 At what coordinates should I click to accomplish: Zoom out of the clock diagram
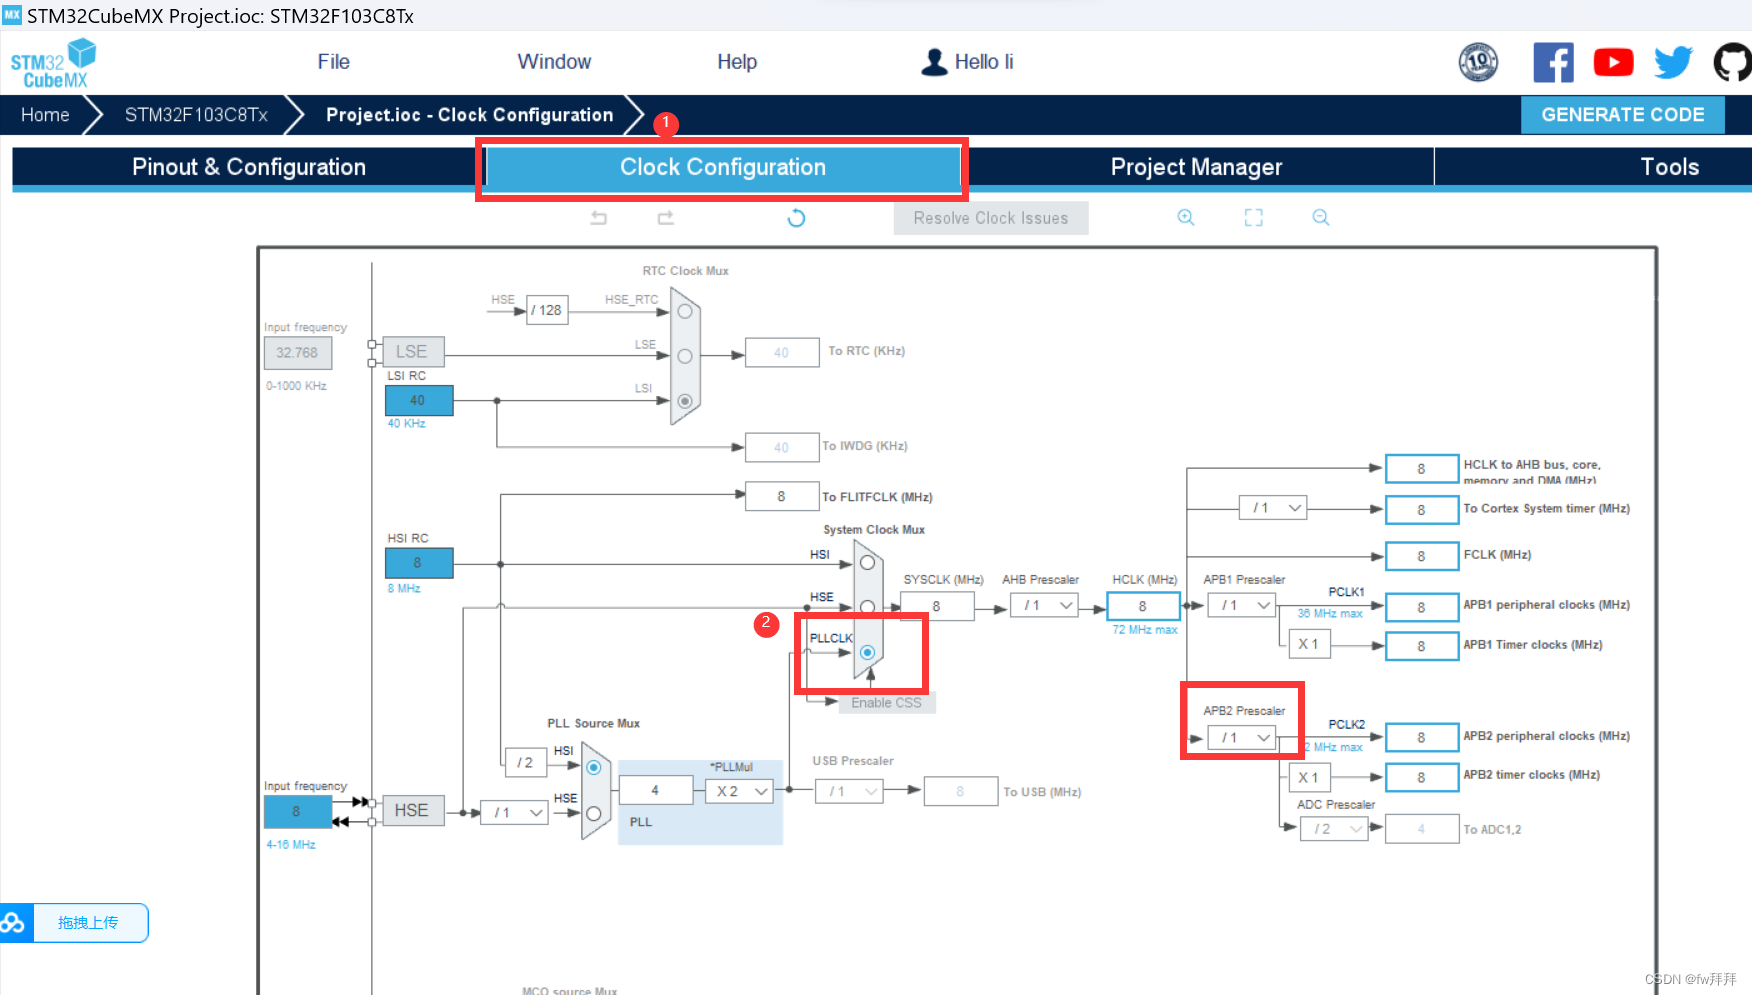1321,217
